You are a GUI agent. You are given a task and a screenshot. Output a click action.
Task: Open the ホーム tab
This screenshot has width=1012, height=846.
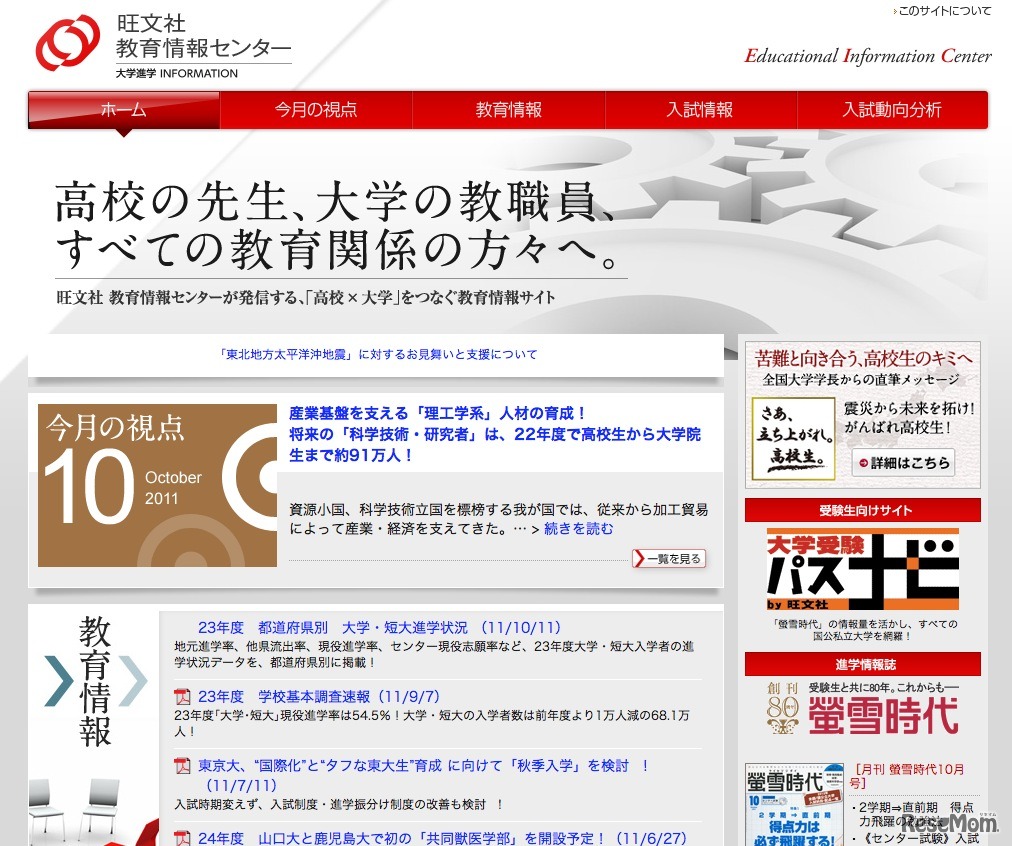pos(123,110)
